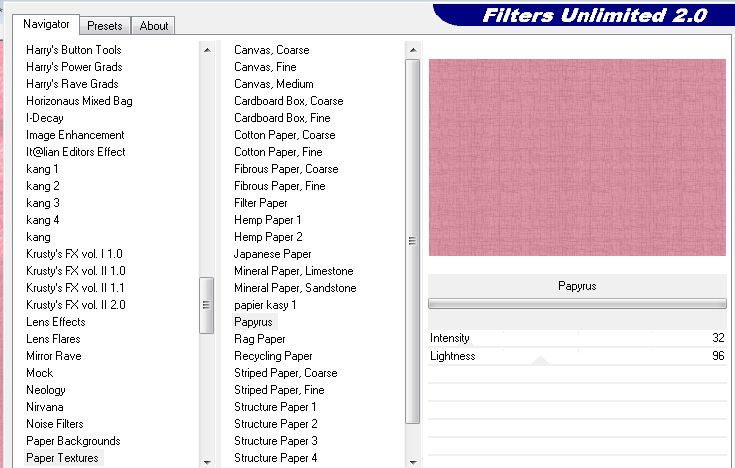Select the Rag Paper effect

click(260, 339)
